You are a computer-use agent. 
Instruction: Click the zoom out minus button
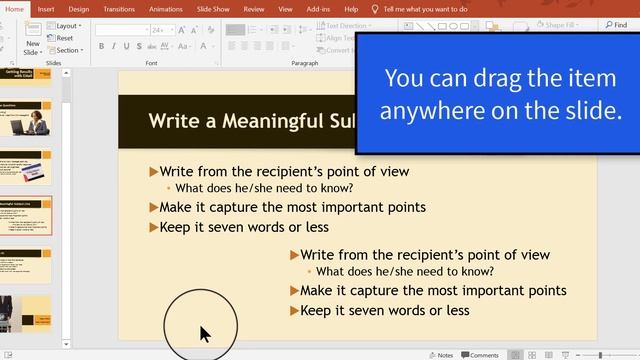coord(578,356)
